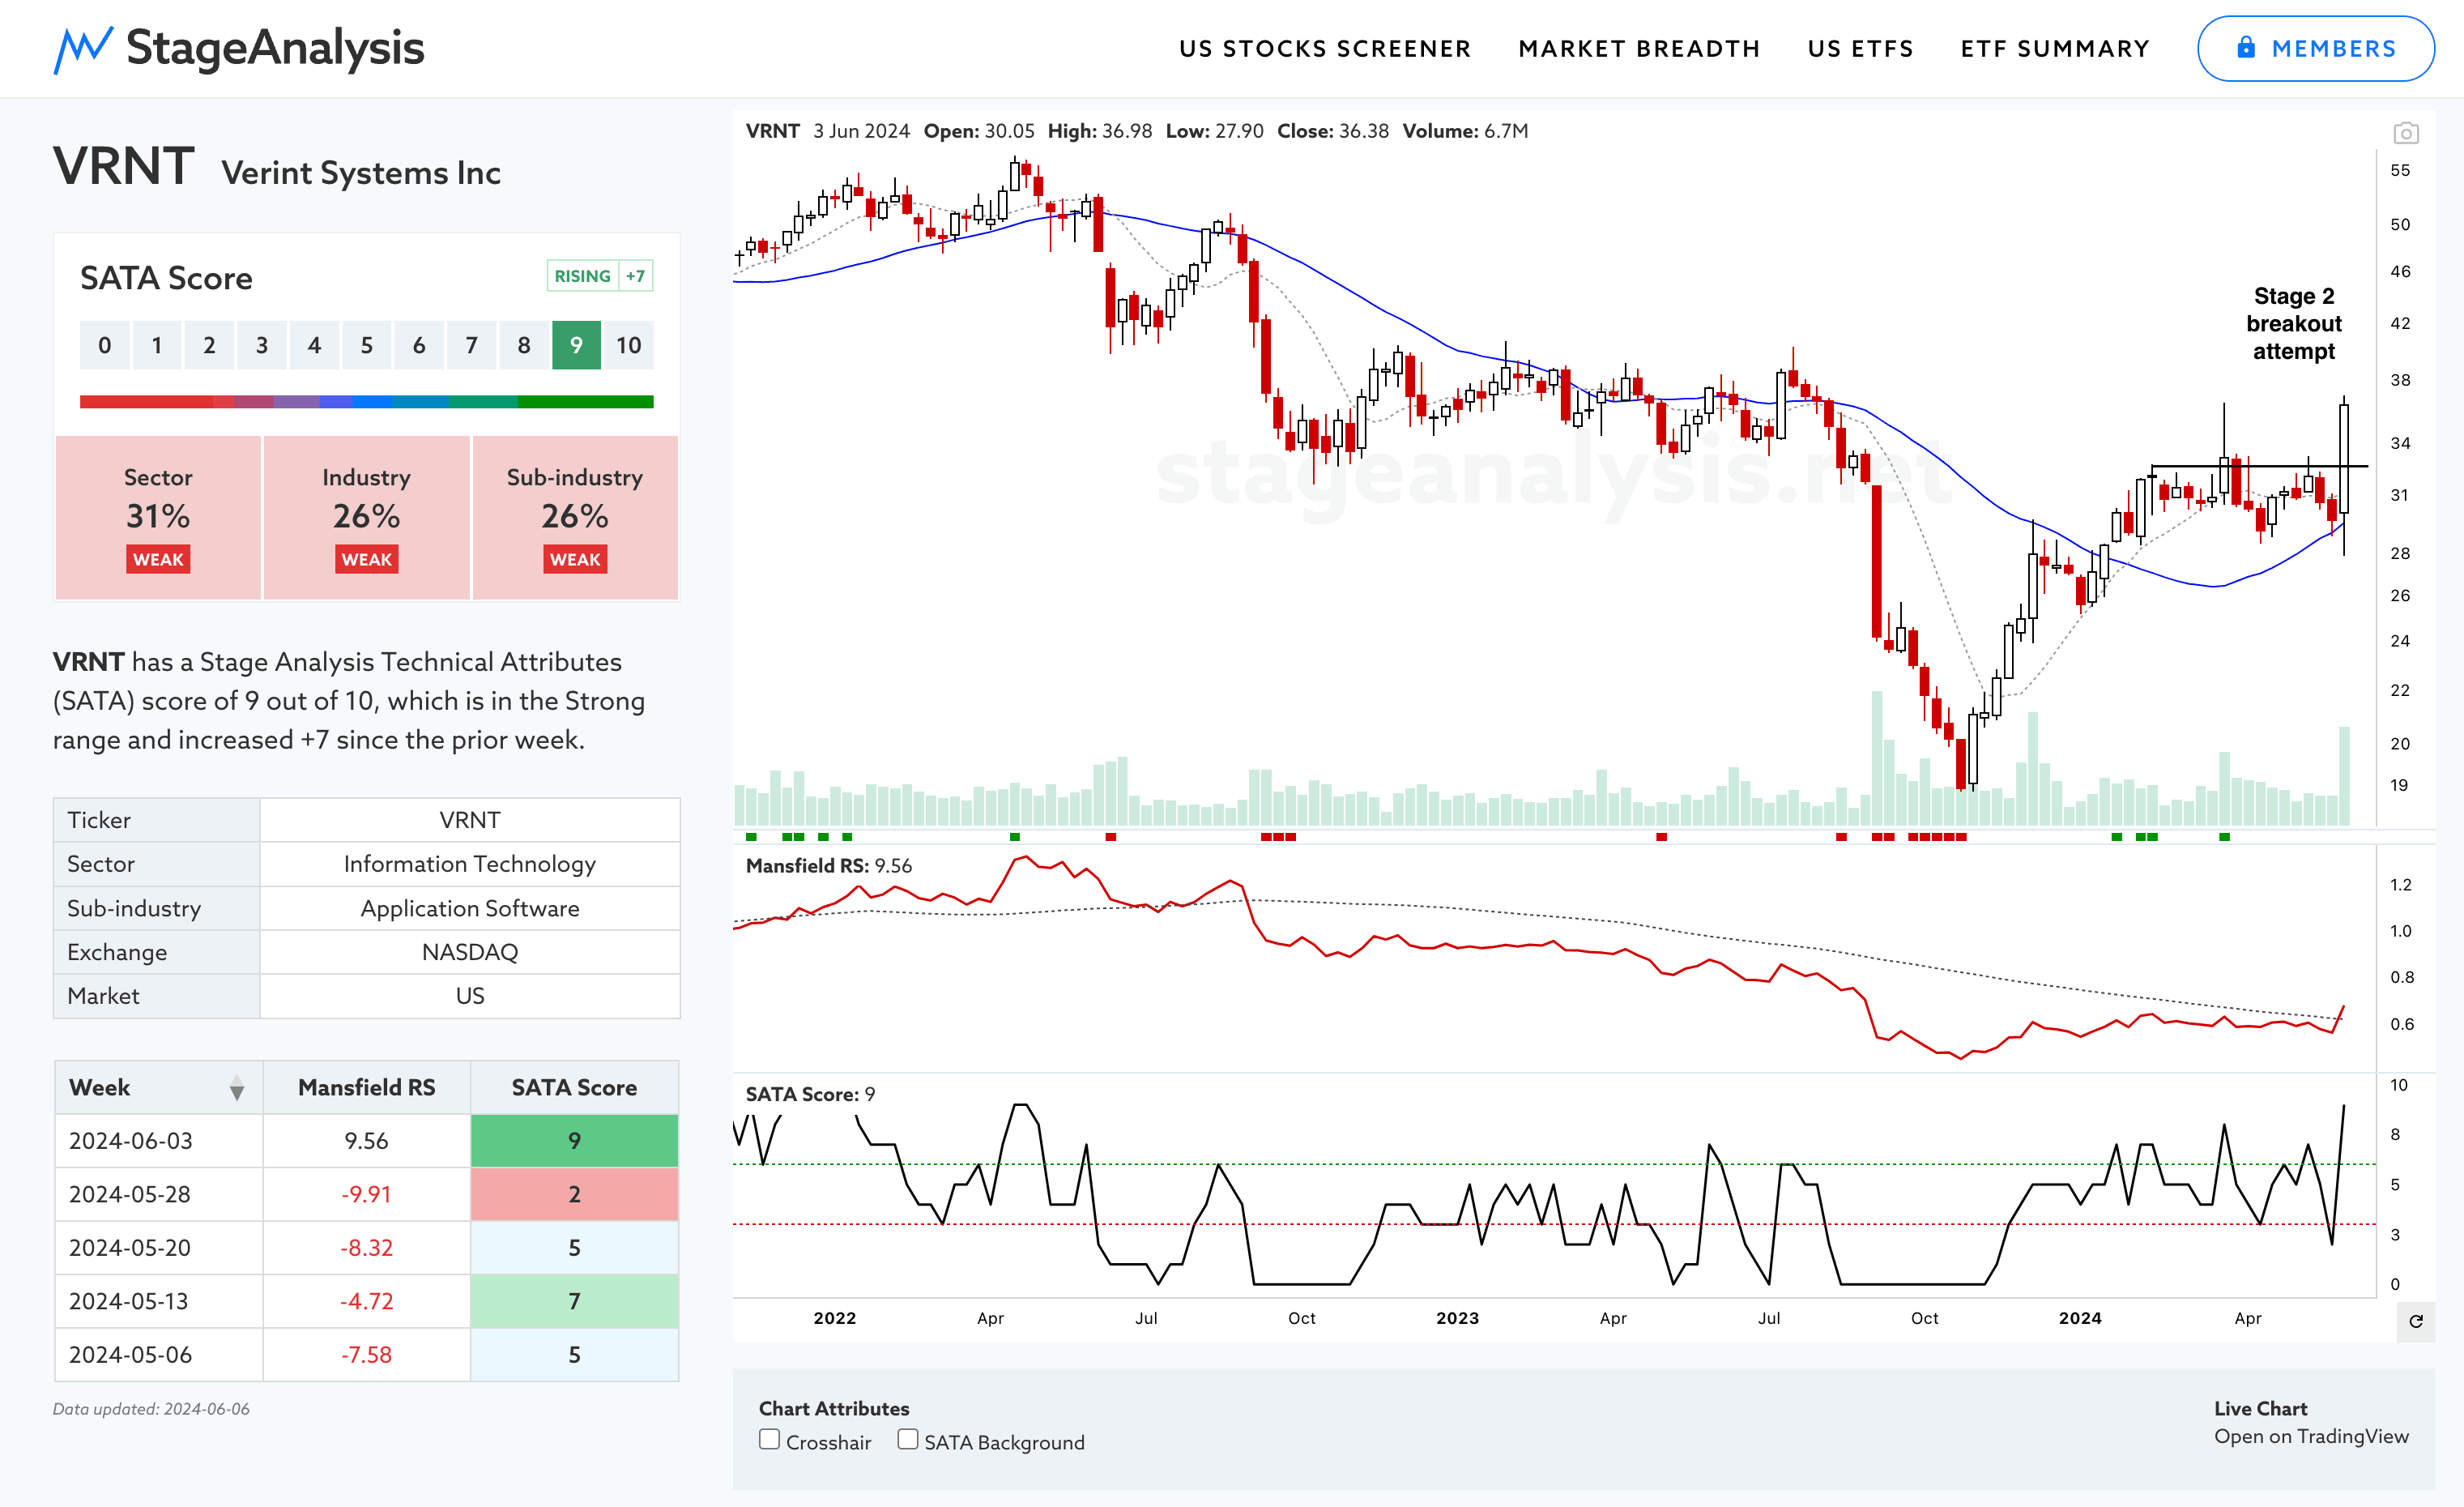Click the Verint Systems Inc heading
The height and width of the screenshot is (1507, 2464).
pos(361,173)
